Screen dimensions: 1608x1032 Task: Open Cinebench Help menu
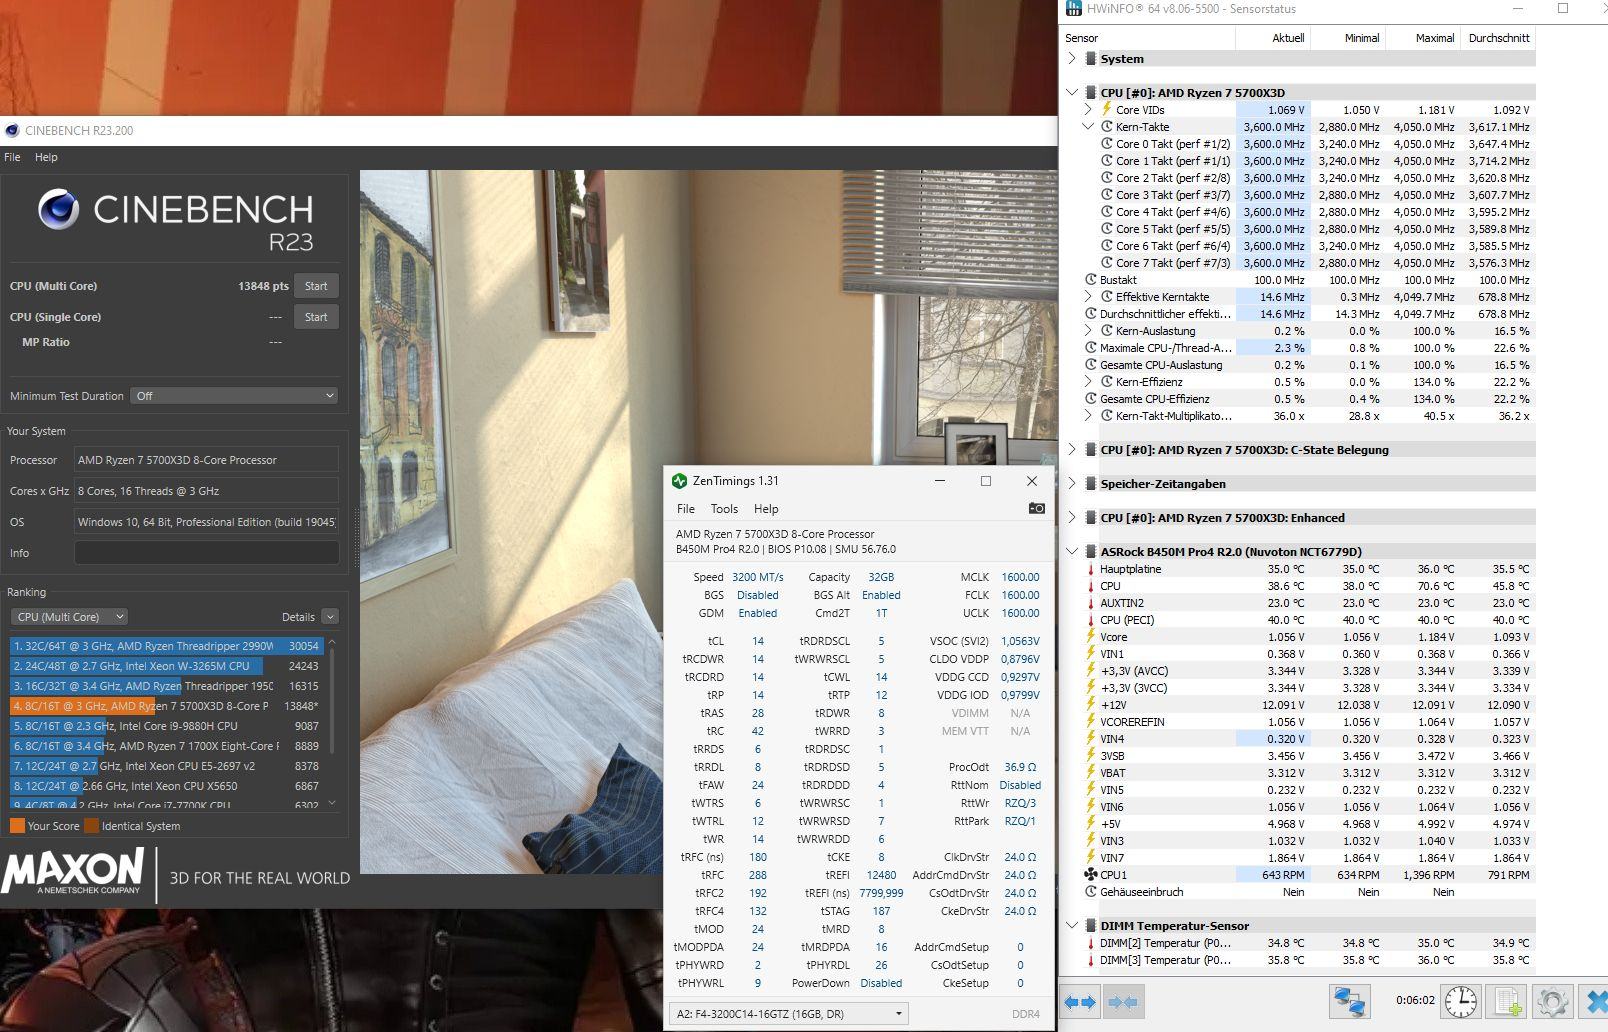[46, 157]
